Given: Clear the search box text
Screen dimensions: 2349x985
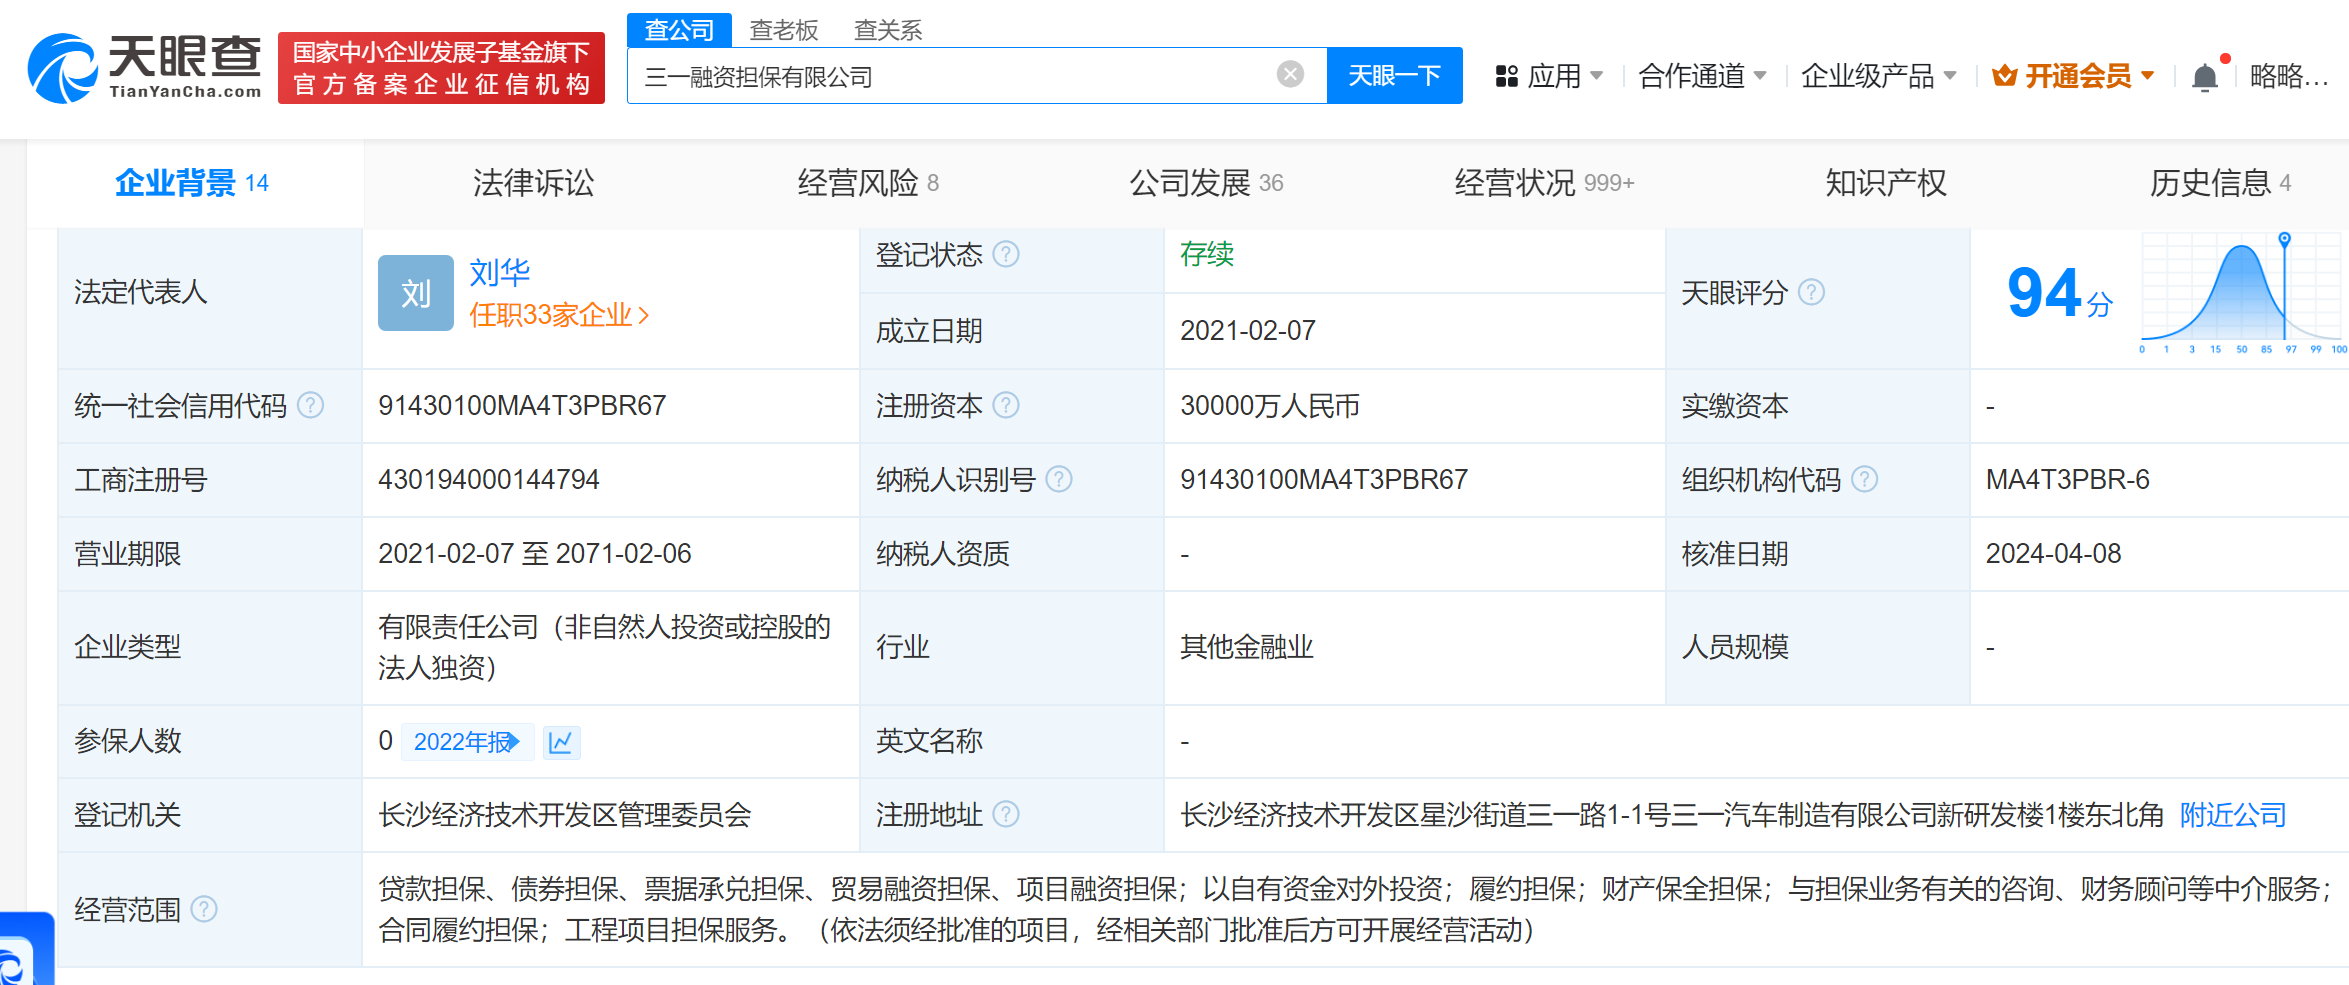Looking at the screenshot, I should point(1290,74).
